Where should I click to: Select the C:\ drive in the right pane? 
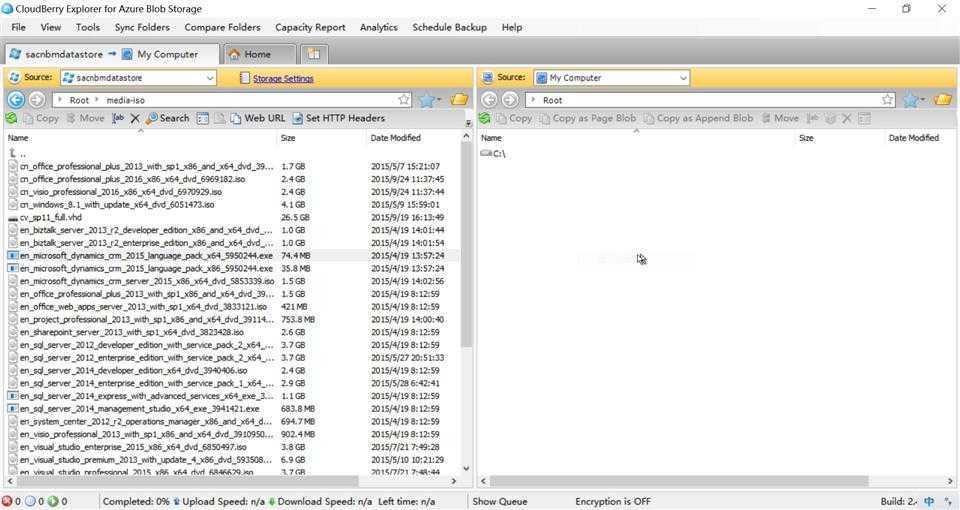tap(493, 153)
